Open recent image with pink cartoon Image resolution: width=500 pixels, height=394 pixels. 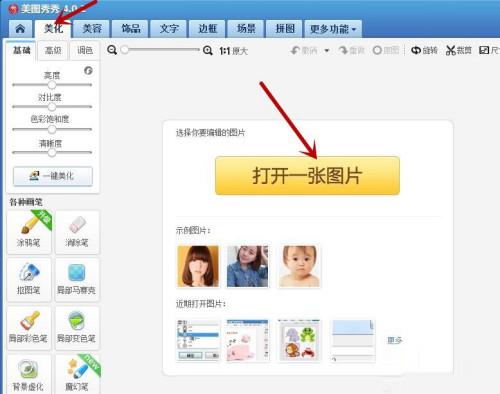[247, 340]
